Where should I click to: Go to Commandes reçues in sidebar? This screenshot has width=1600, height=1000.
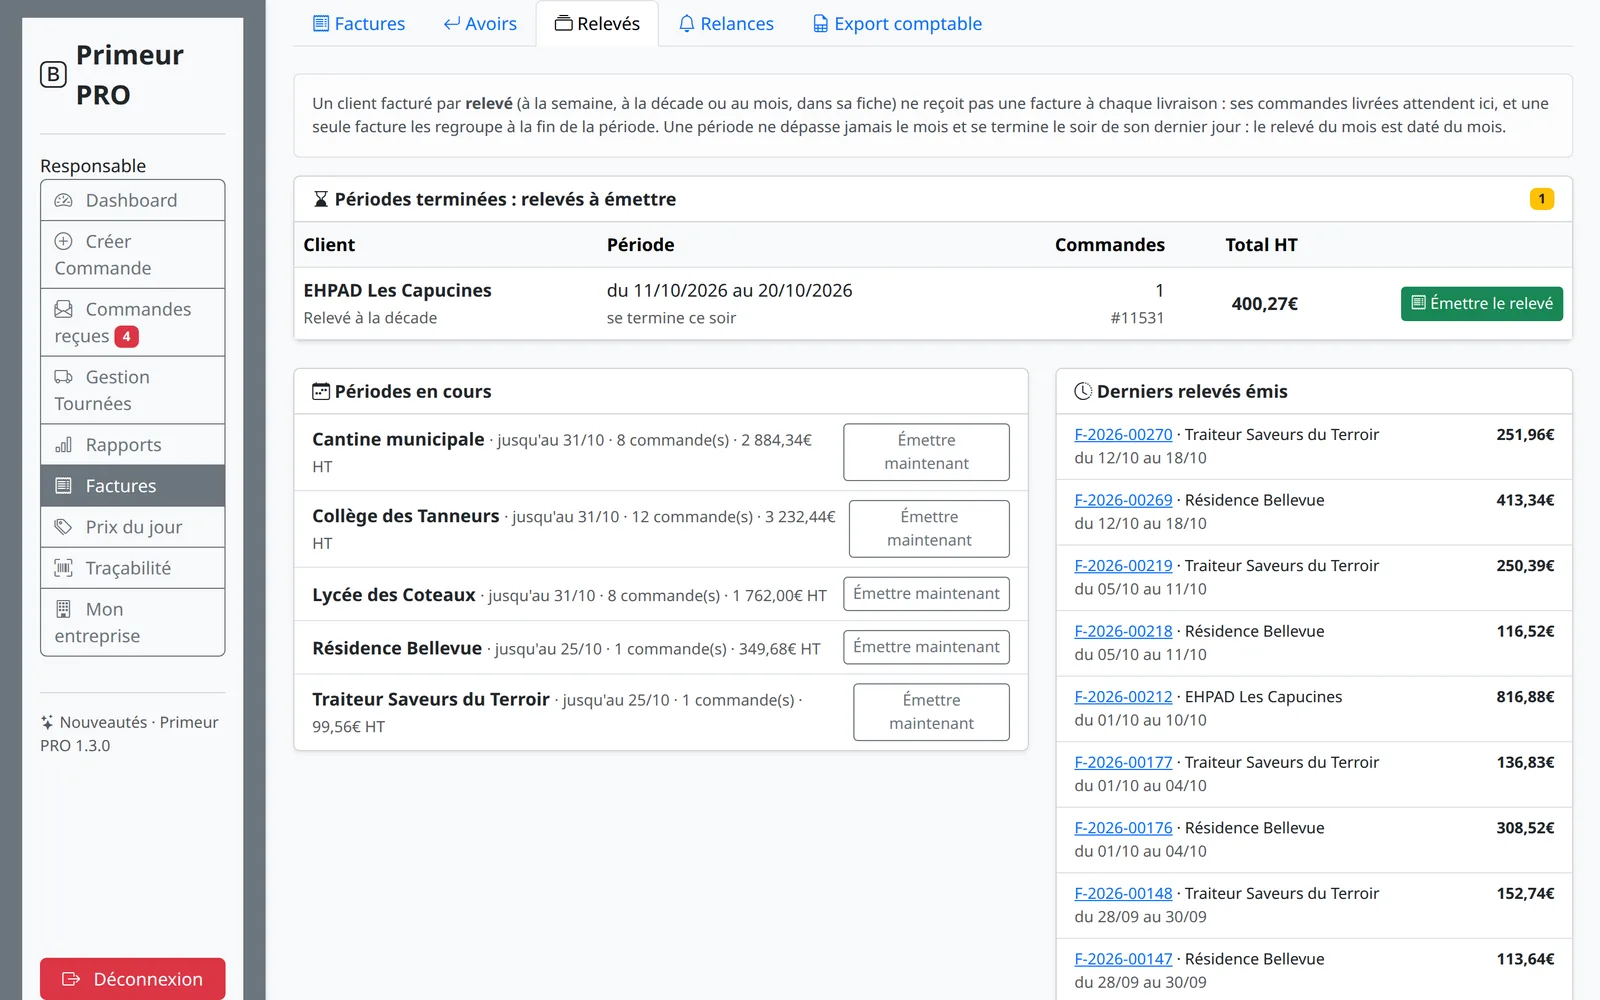pyautogui.click(x=132, y=323)
